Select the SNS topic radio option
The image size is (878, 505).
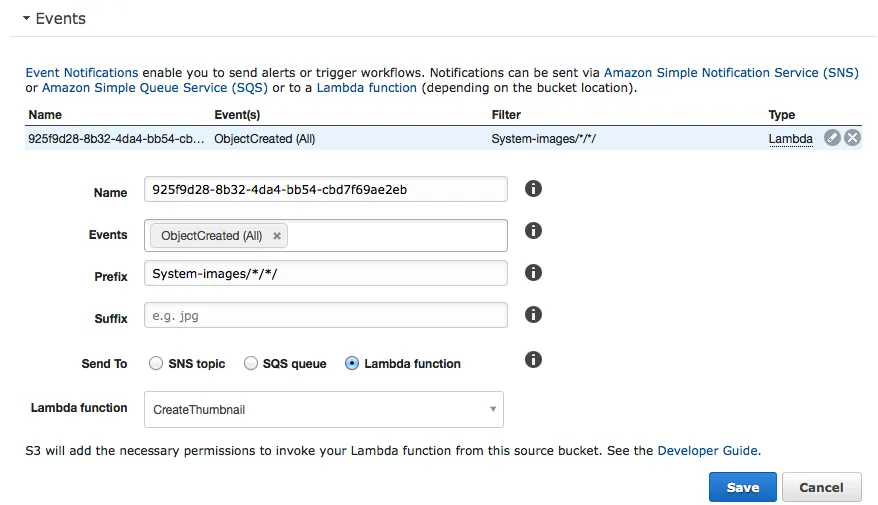coord(156,364)
